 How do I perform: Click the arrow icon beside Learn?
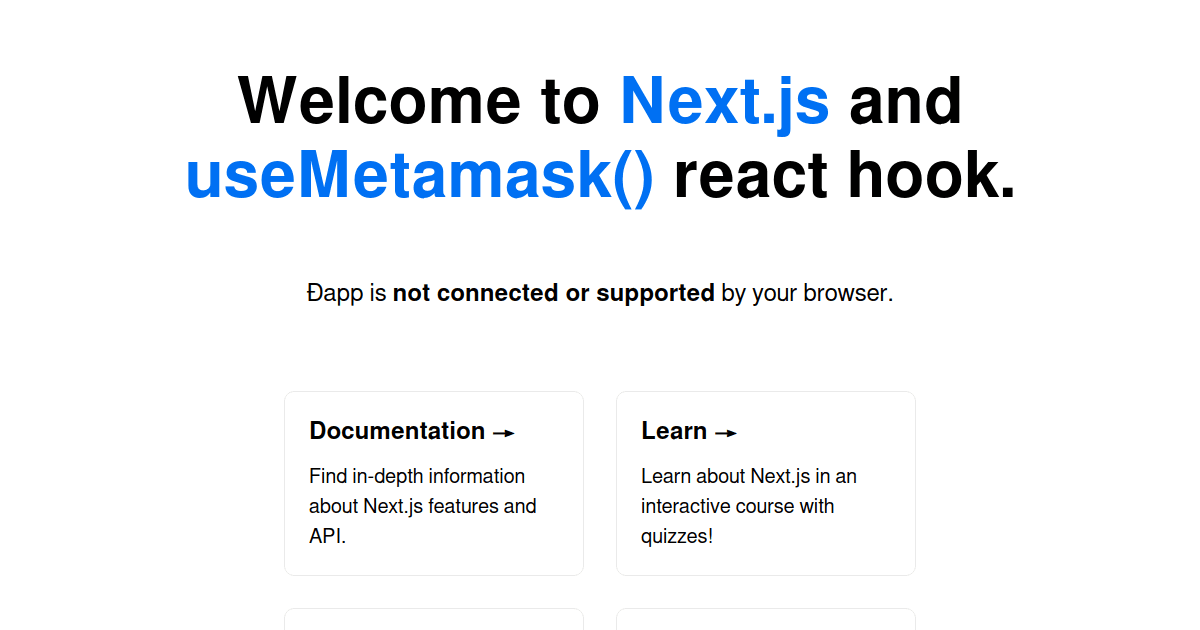point(726,433)
